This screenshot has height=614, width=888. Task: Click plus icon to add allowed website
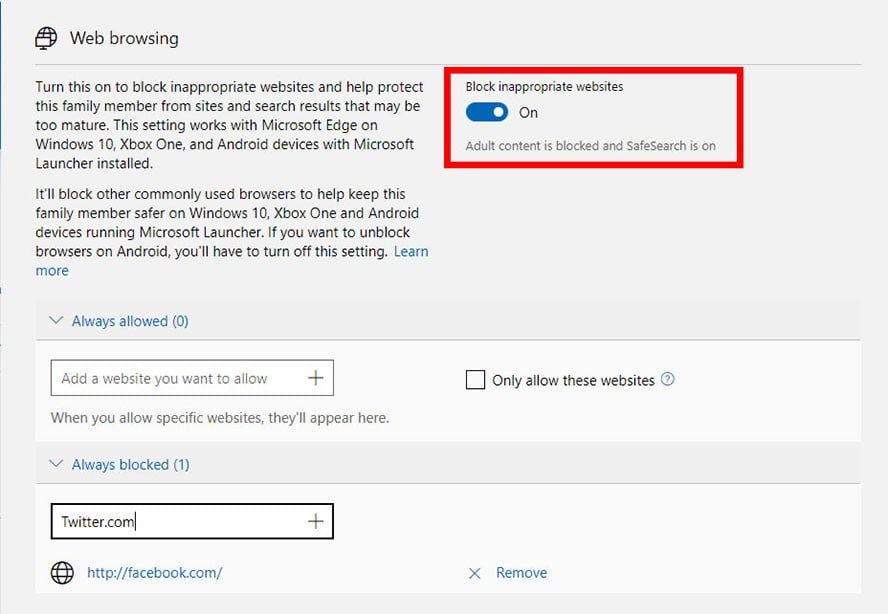coord(315,378)
